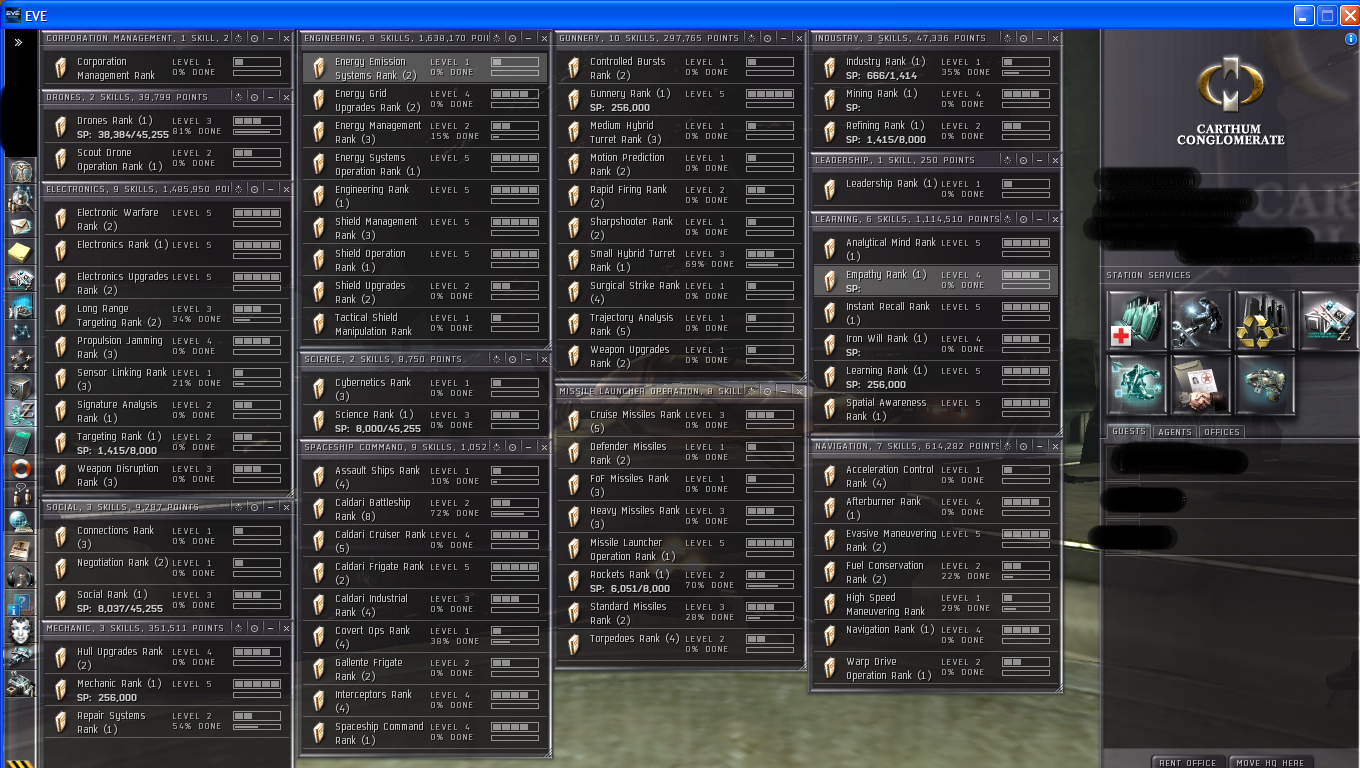The height and width of the screenshot is (768, 1360).
Task: Collapse the Gunnery panel with its dash button
Action: (x=784, y=38)
